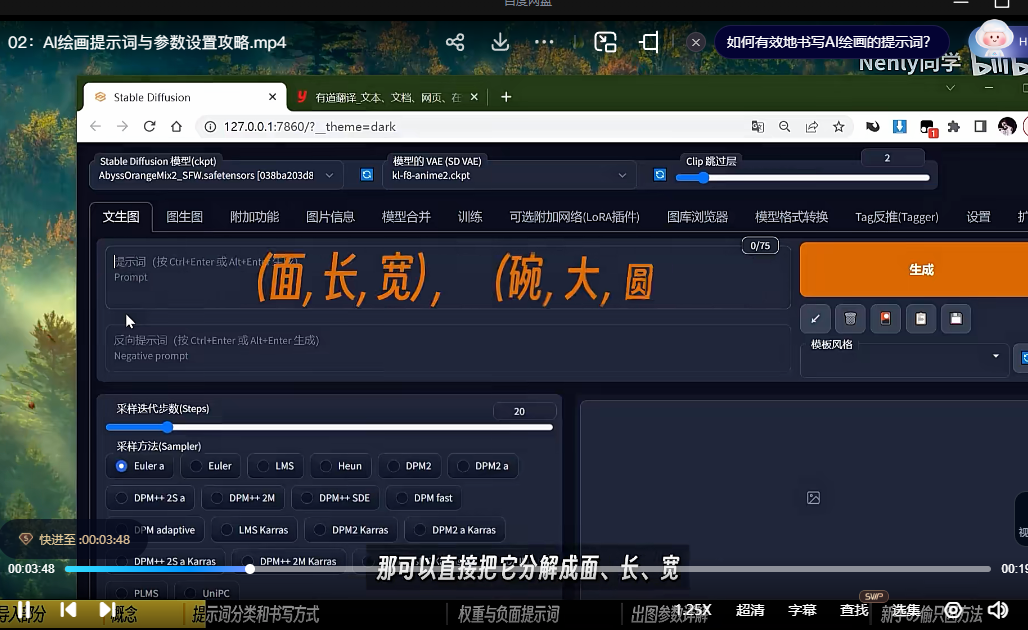Screen dimensions: 1028x630
Task: Refresh the checkpoint model list
Action: (367, 175)
